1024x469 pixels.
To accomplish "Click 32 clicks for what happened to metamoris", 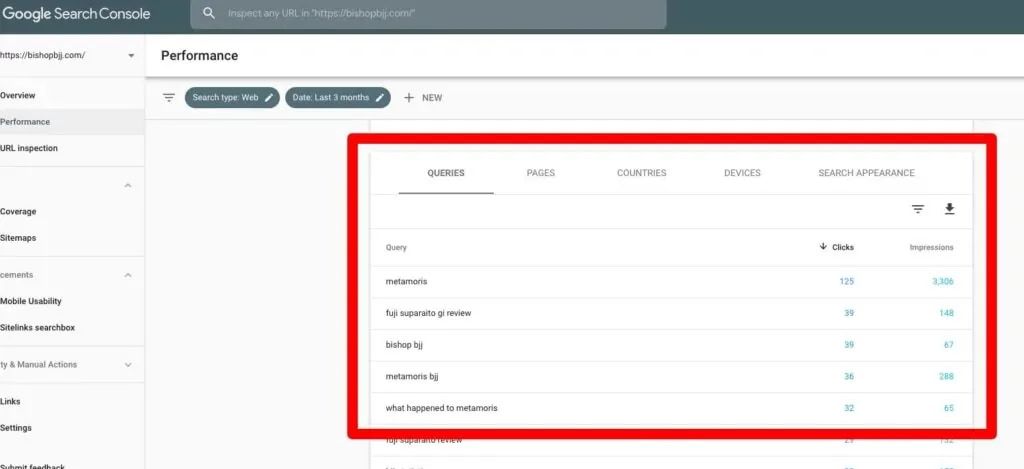I will click(x=848, y=408).
